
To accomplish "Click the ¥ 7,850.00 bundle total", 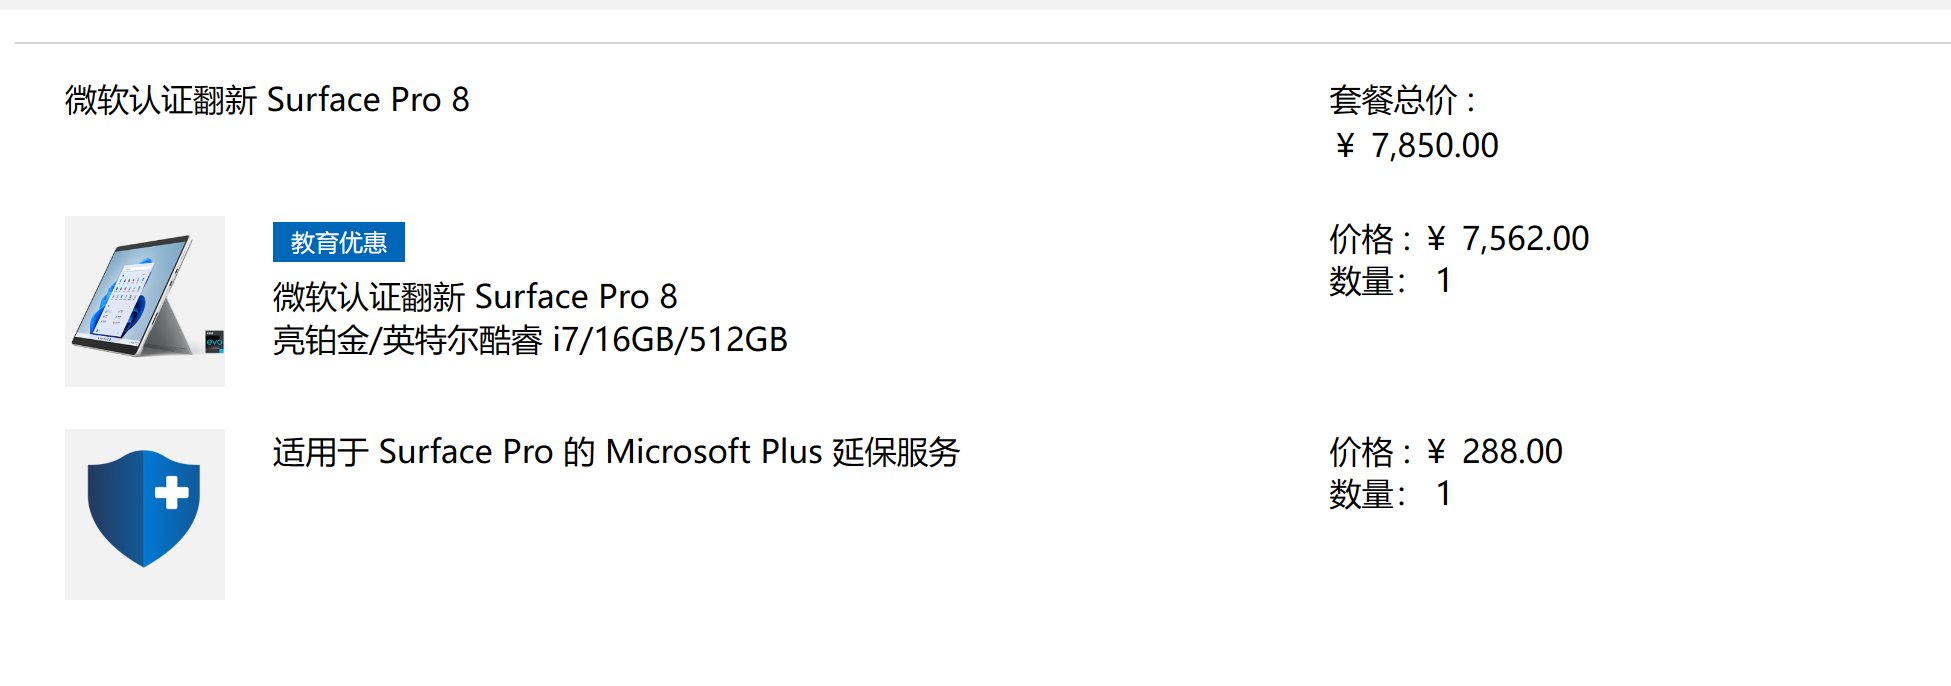I will click(x=1416, y=146).
